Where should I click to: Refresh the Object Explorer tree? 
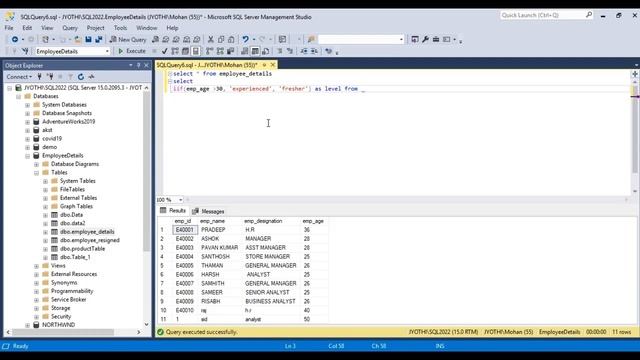tap(81, 77)
